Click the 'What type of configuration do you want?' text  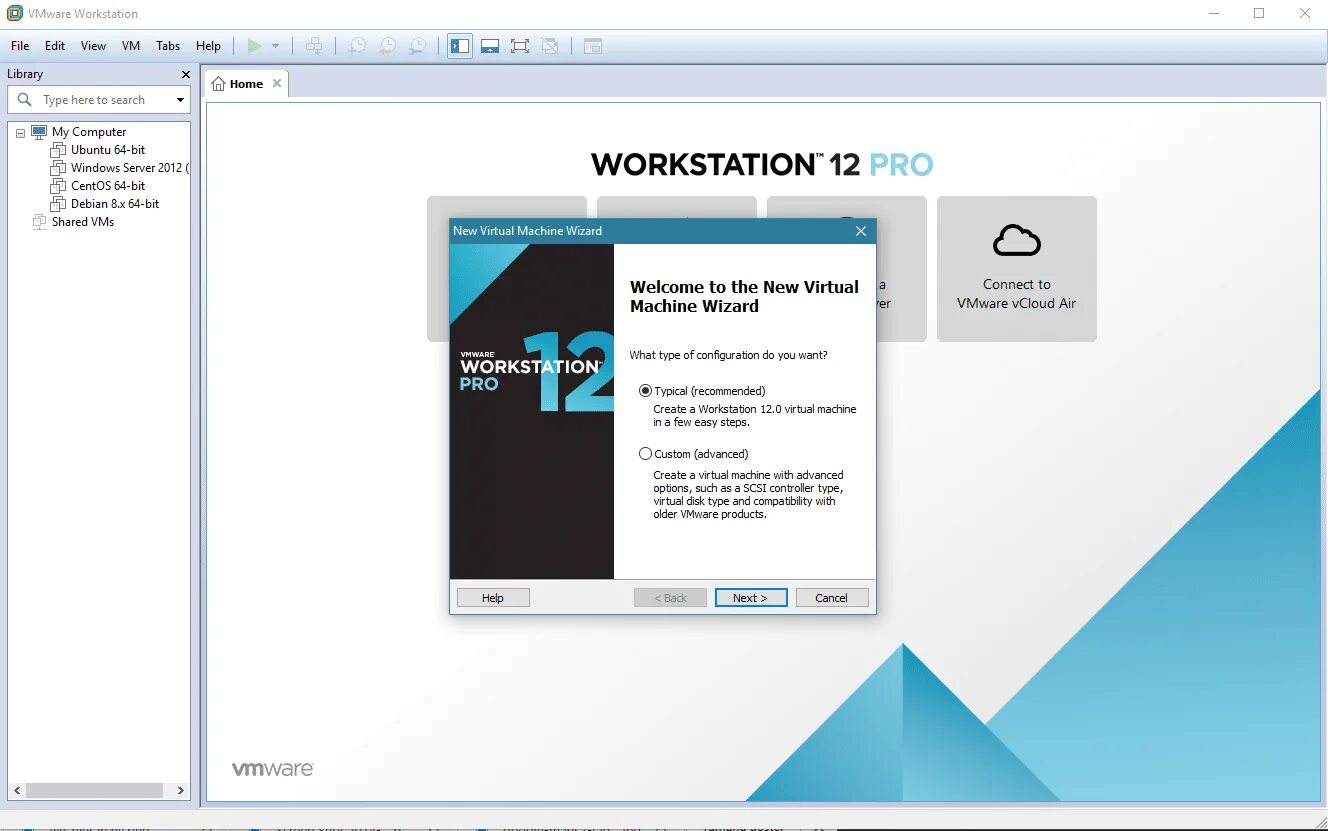pos(728,355)
